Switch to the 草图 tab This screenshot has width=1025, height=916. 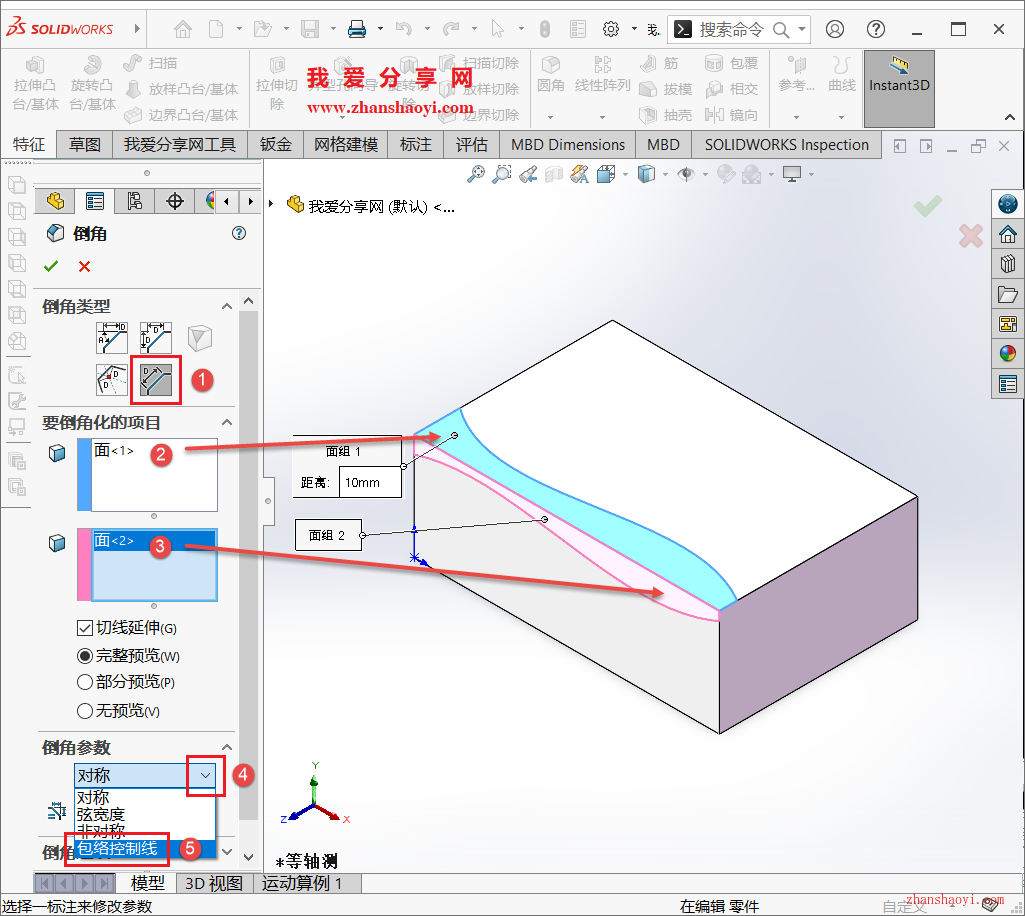pyautogui.click(x=84, y=144)
